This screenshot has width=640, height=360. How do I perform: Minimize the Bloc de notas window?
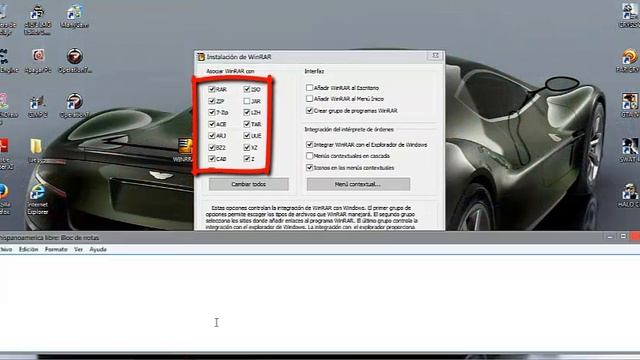pyautogui.click(x=610, y=237)
